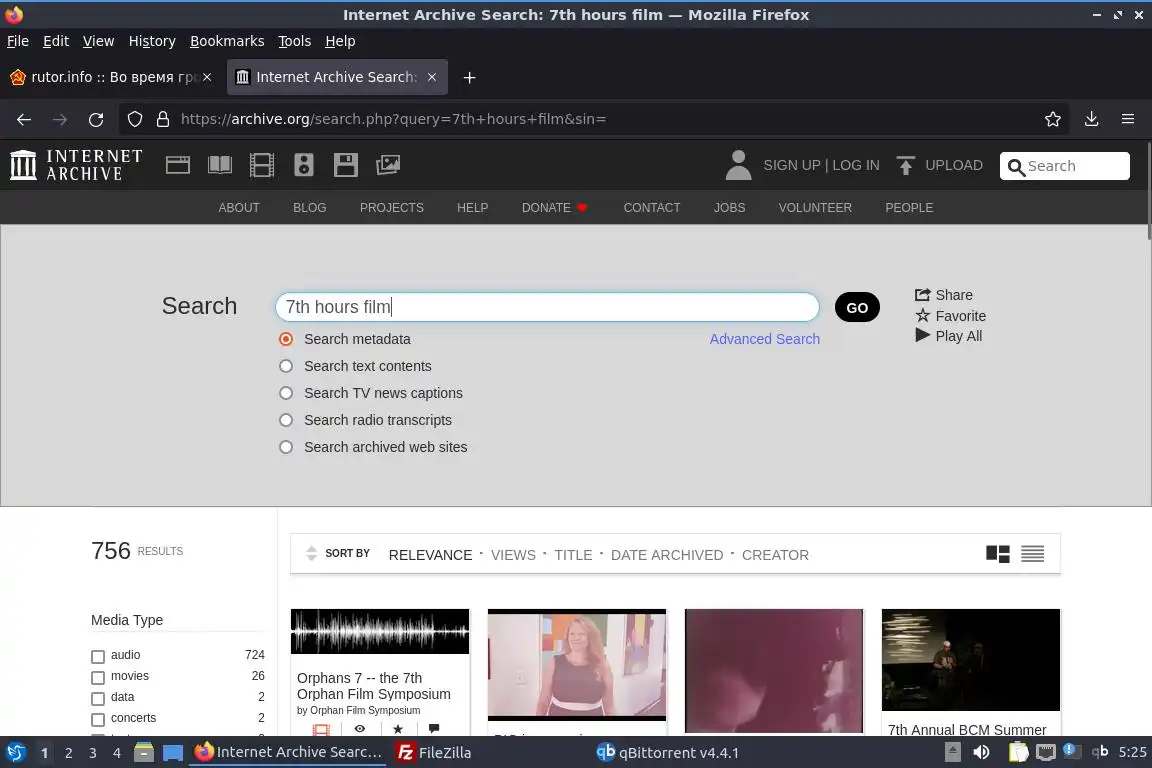The image size is (1152, 768).
Task: Click the Upload arrow icon
Action: click(x=905, y=165)
